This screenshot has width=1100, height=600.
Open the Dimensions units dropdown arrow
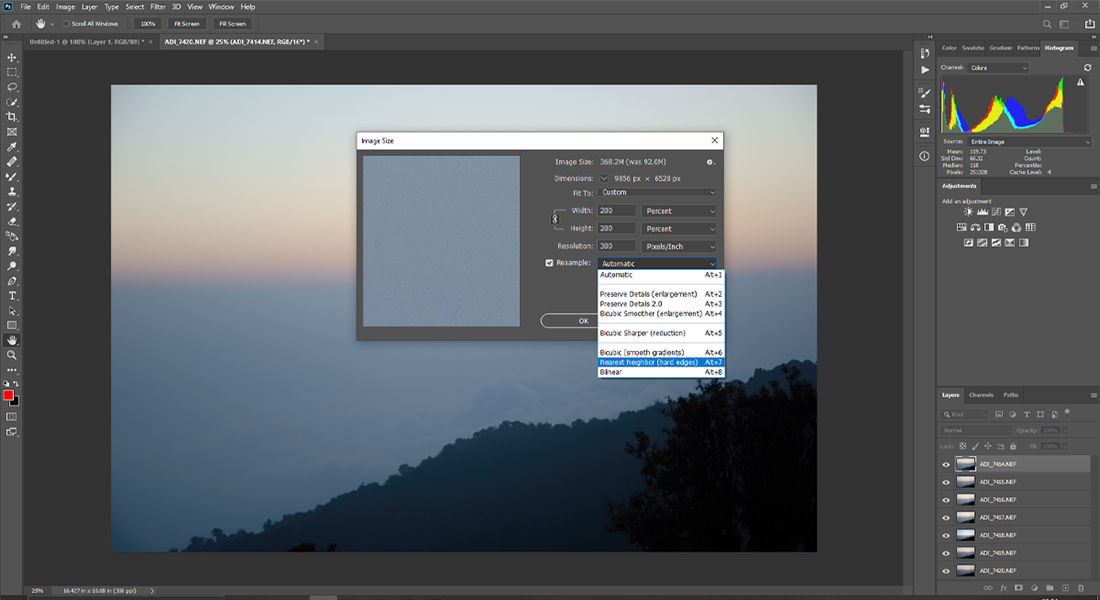click(x=604, y=178)
